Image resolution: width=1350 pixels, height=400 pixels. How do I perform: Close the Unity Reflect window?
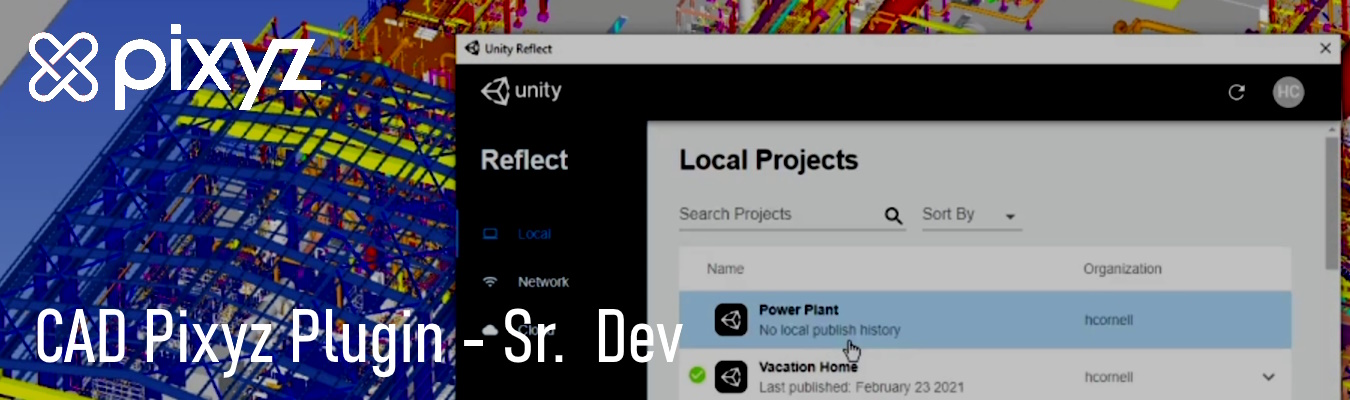click(1326, 48)
